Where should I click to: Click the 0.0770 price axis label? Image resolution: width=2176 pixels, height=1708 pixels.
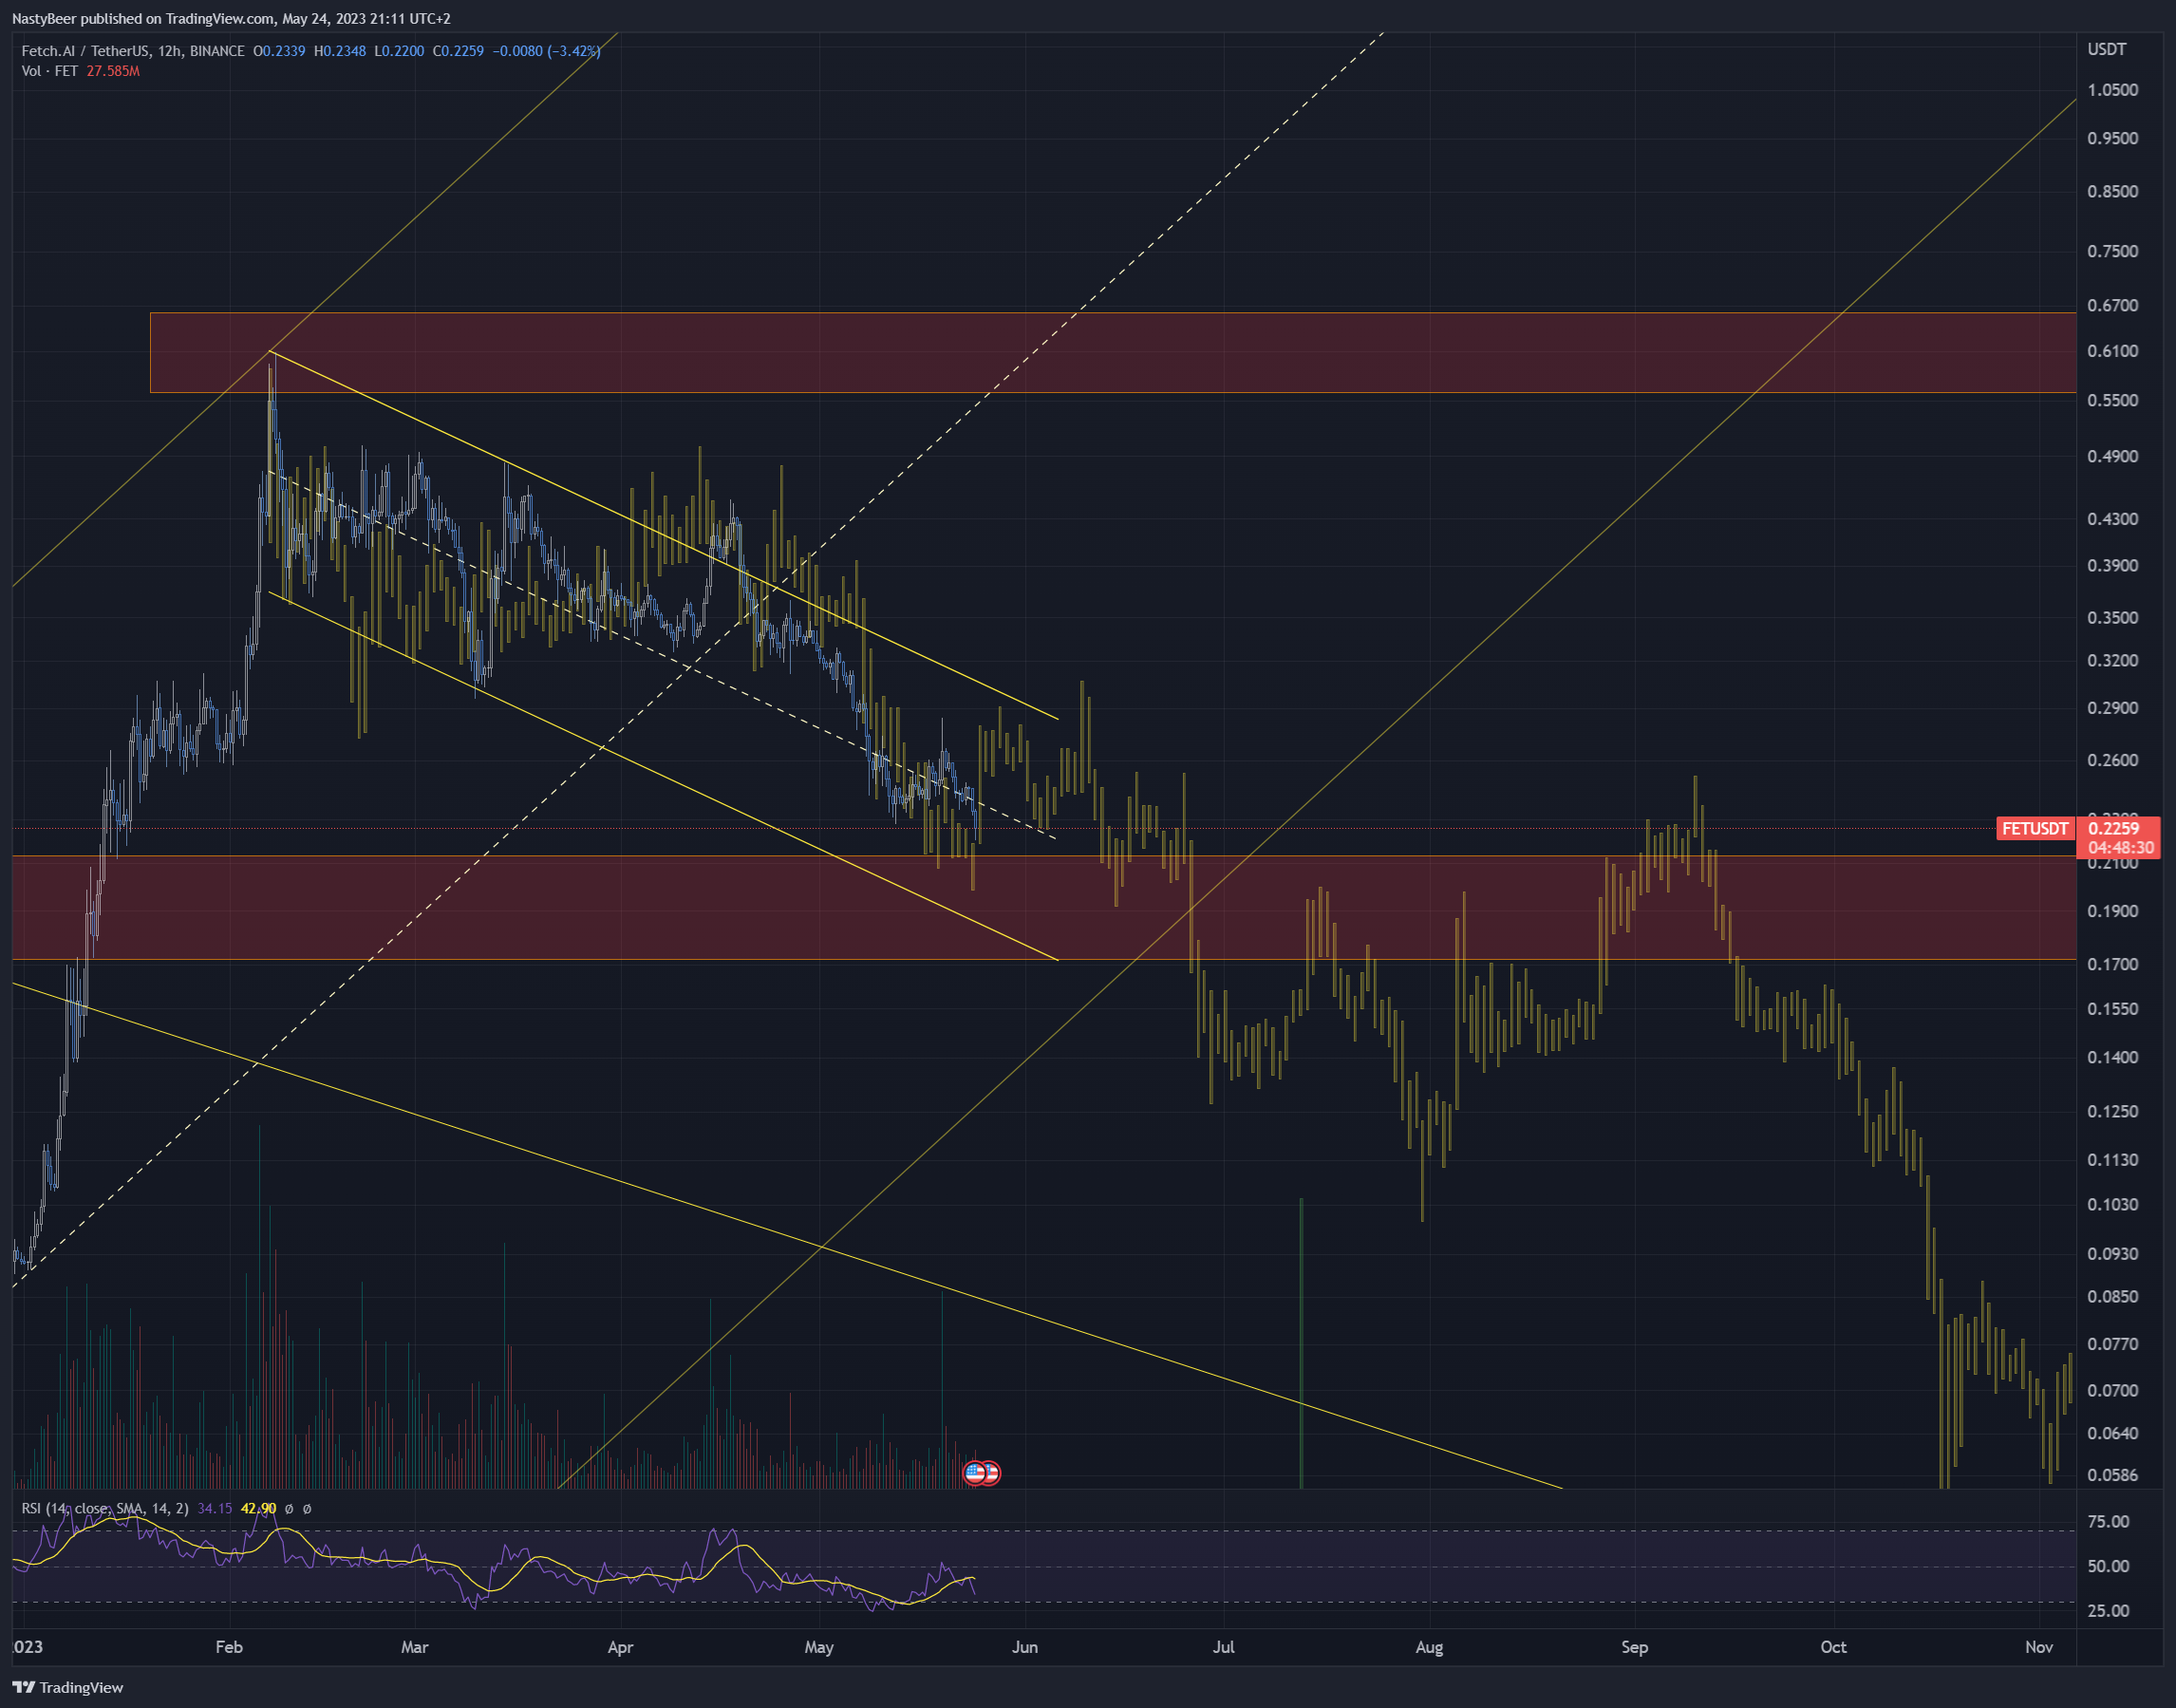[x=2113, y=1344]
